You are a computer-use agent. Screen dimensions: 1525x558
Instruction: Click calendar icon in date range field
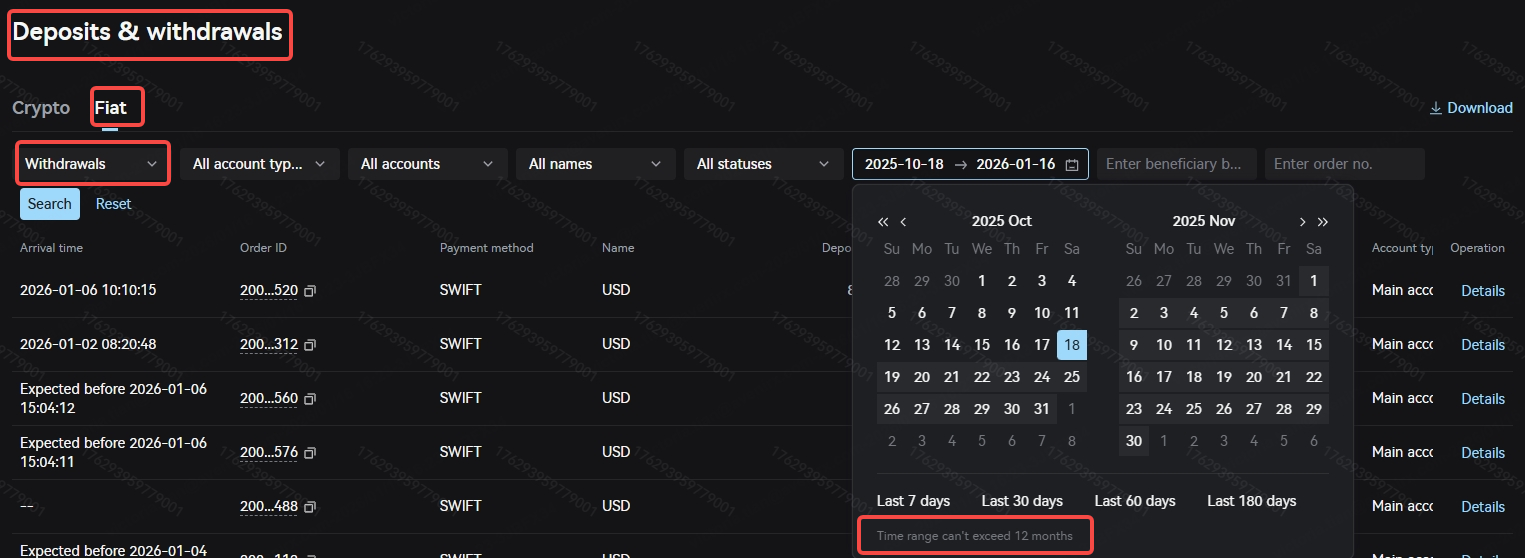coord(1072,165)
